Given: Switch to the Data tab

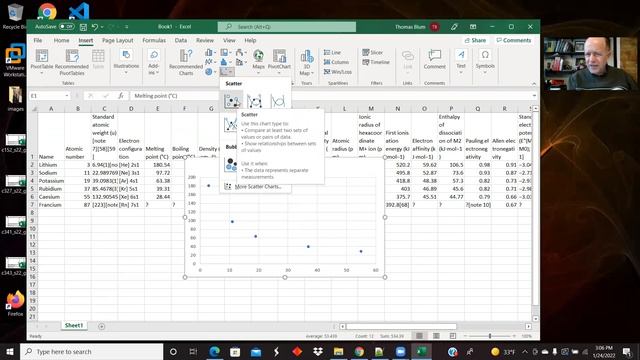Looking at the screenshot, I should point(181,40).
